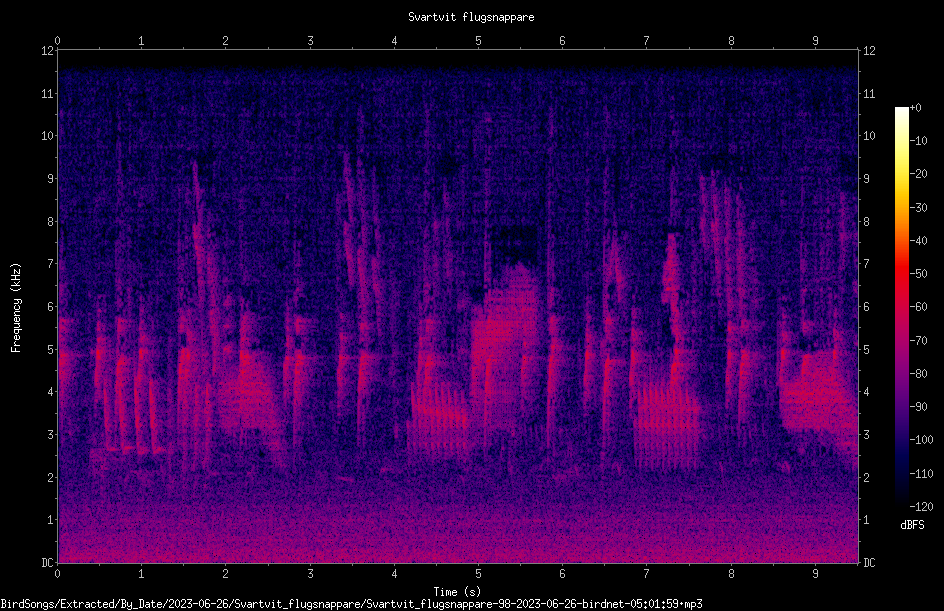Click the "Time (s)" axis label

coord(457,592)
